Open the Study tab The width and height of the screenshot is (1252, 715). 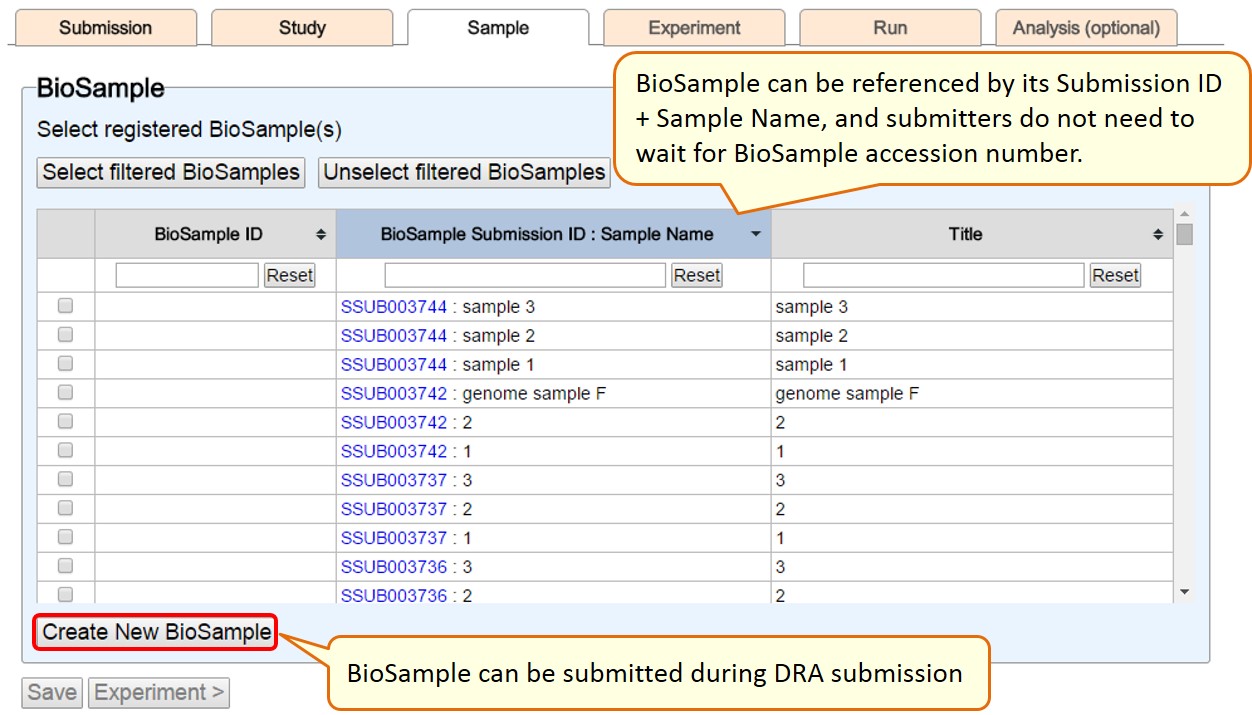click(x=302, y=28)
